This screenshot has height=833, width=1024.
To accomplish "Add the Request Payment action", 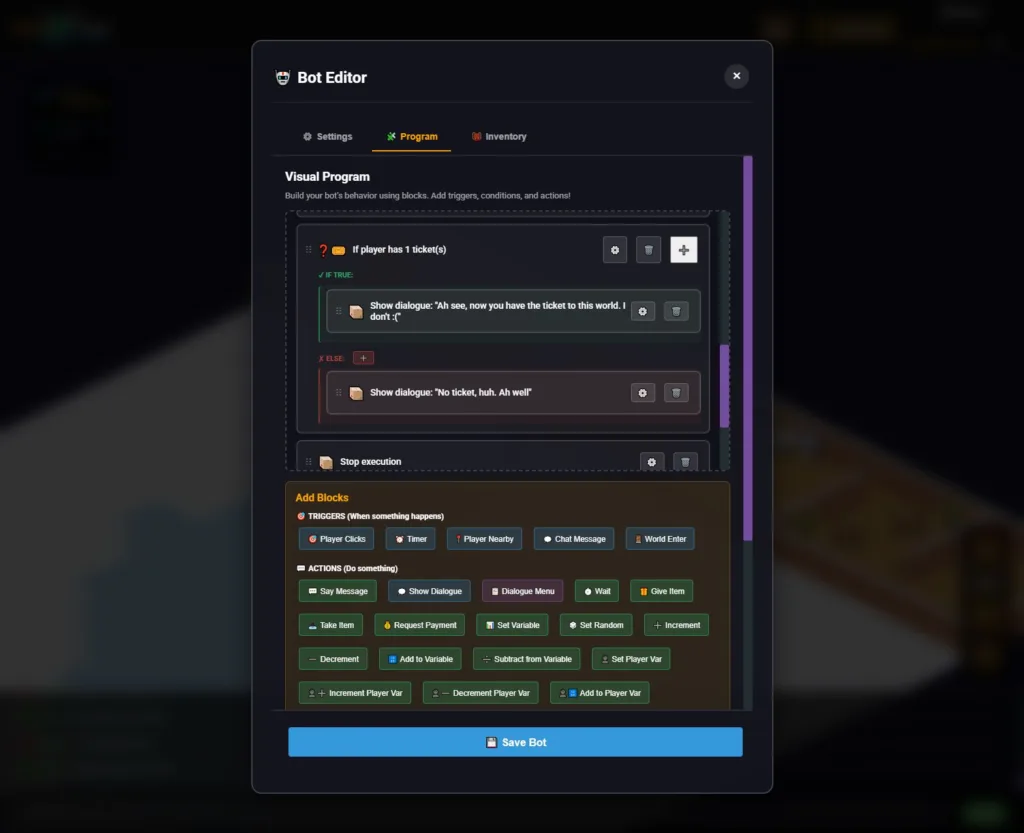I will pyautogui.click(x=419, y=625).
